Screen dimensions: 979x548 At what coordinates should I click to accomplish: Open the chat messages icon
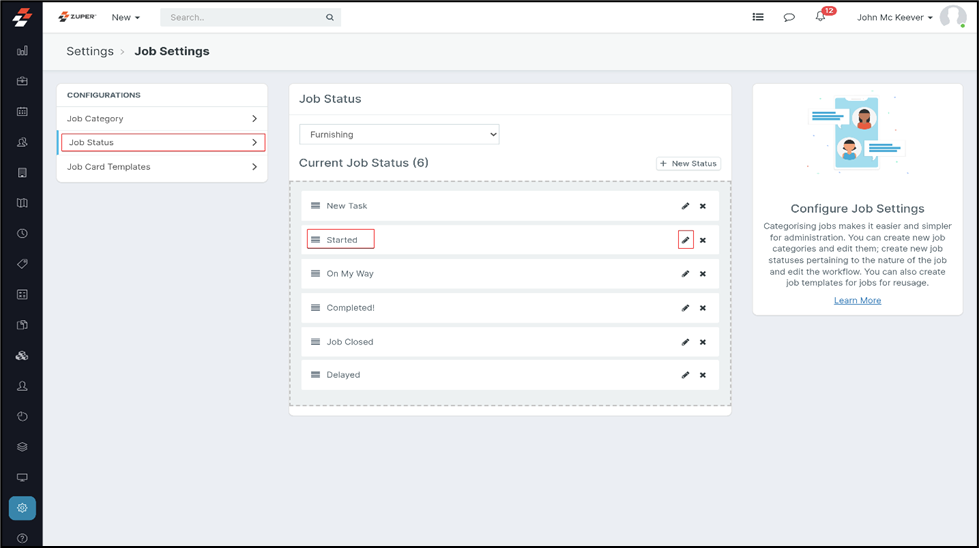point(789,17)
